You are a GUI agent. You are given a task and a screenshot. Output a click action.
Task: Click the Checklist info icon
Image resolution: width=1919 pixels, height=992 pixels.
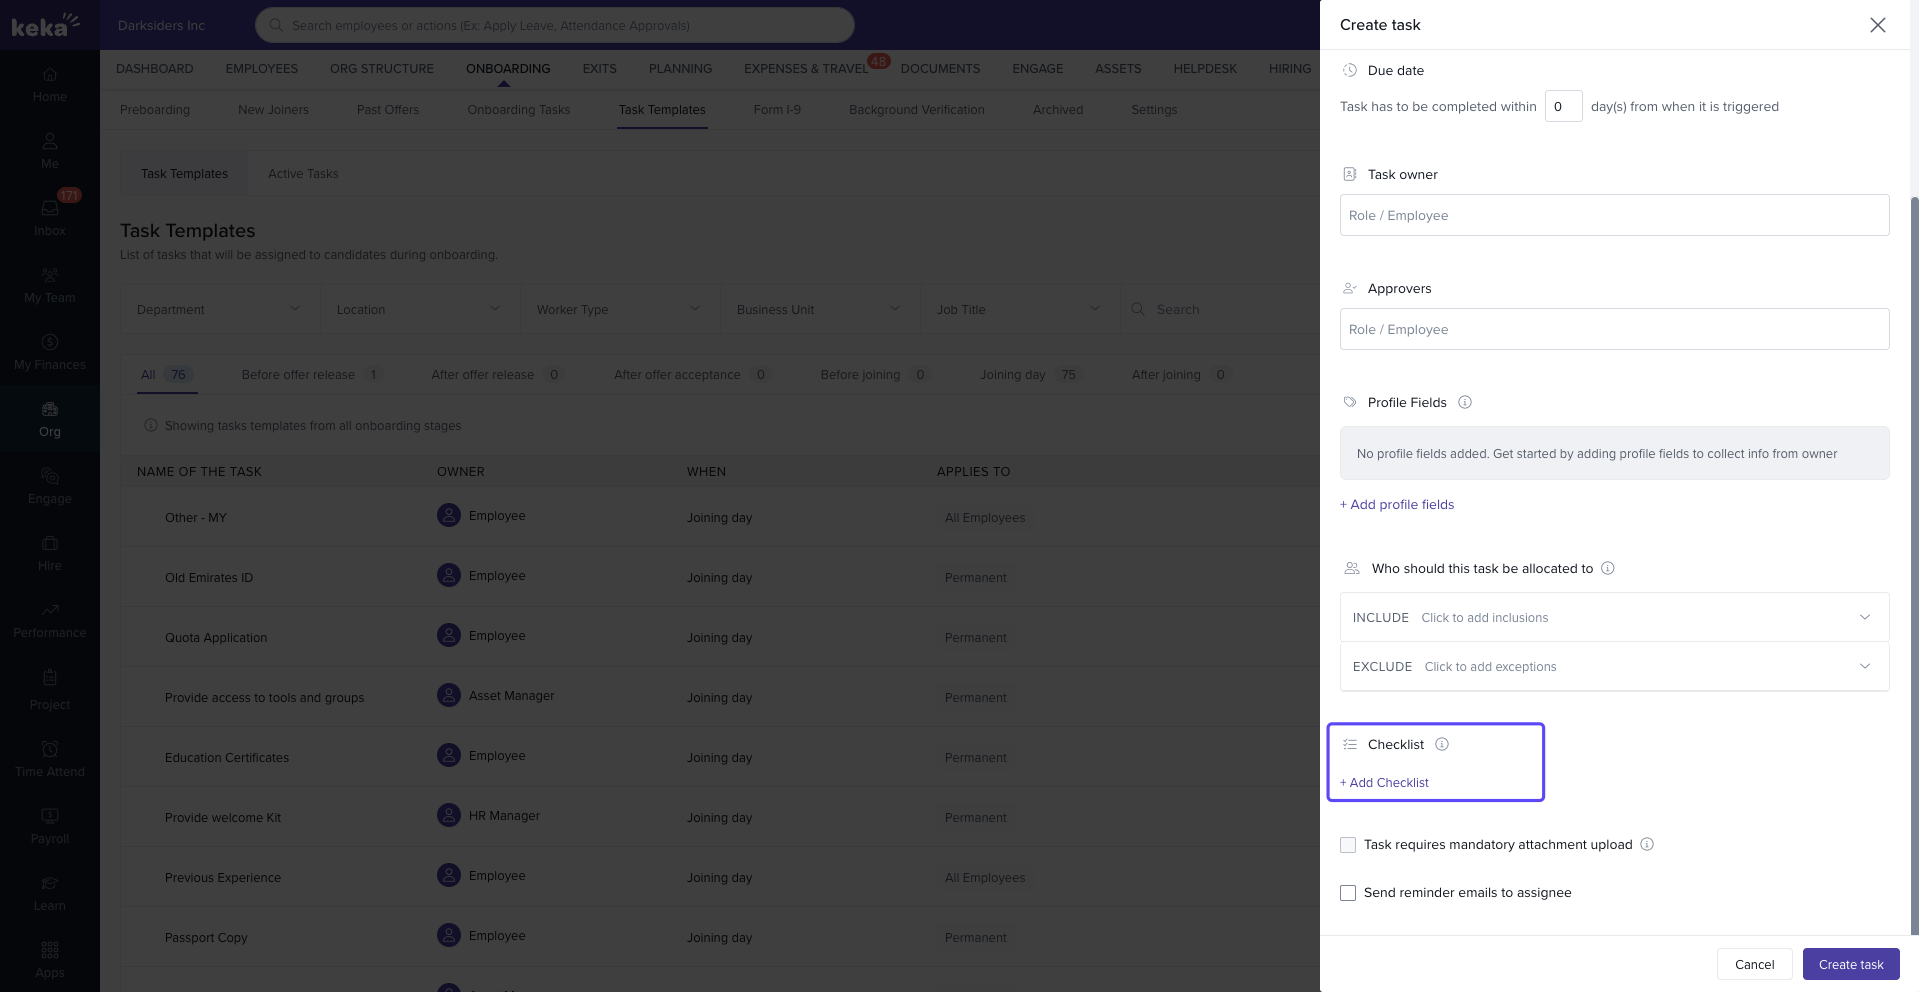1441,744
